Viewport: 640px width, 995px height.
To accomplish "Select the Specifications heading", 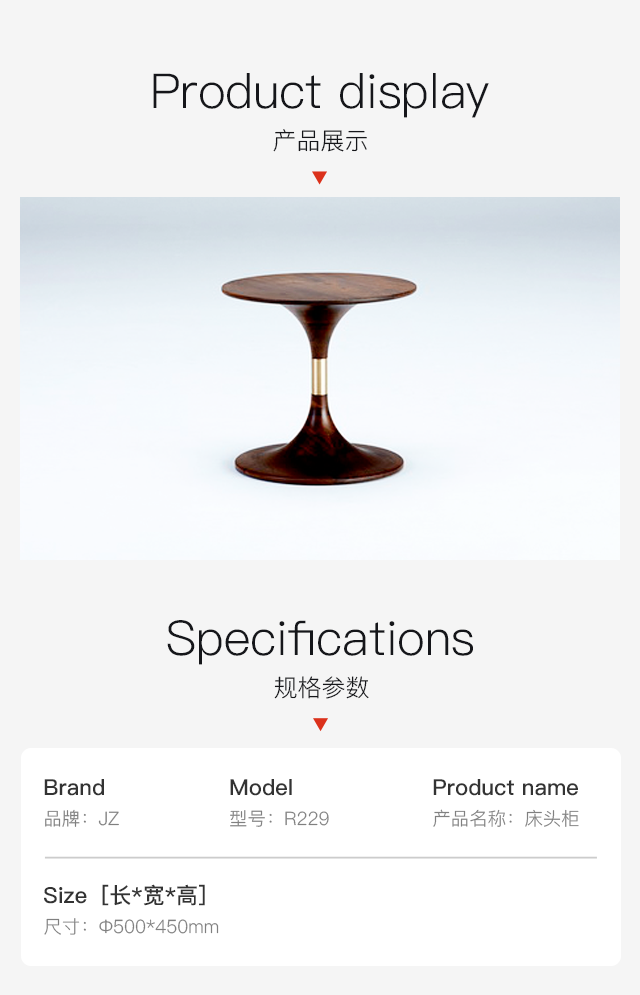I will (320, 639).
